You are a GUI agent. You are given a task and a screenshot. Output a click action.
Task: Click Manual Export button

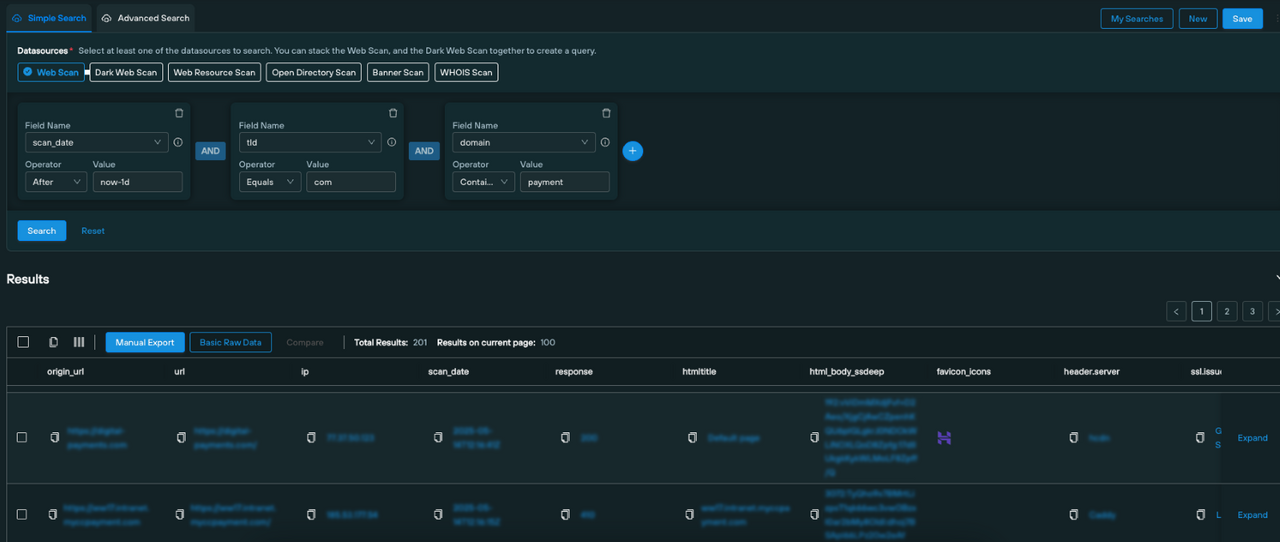(x=144, y=342)
